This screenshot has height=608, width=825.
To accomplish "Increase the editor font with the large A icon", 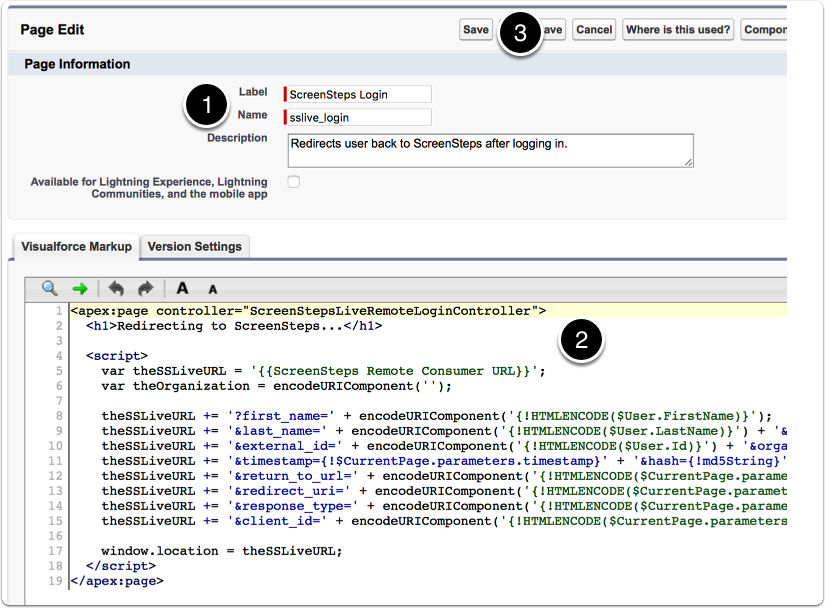I will [x=182, y=288].
